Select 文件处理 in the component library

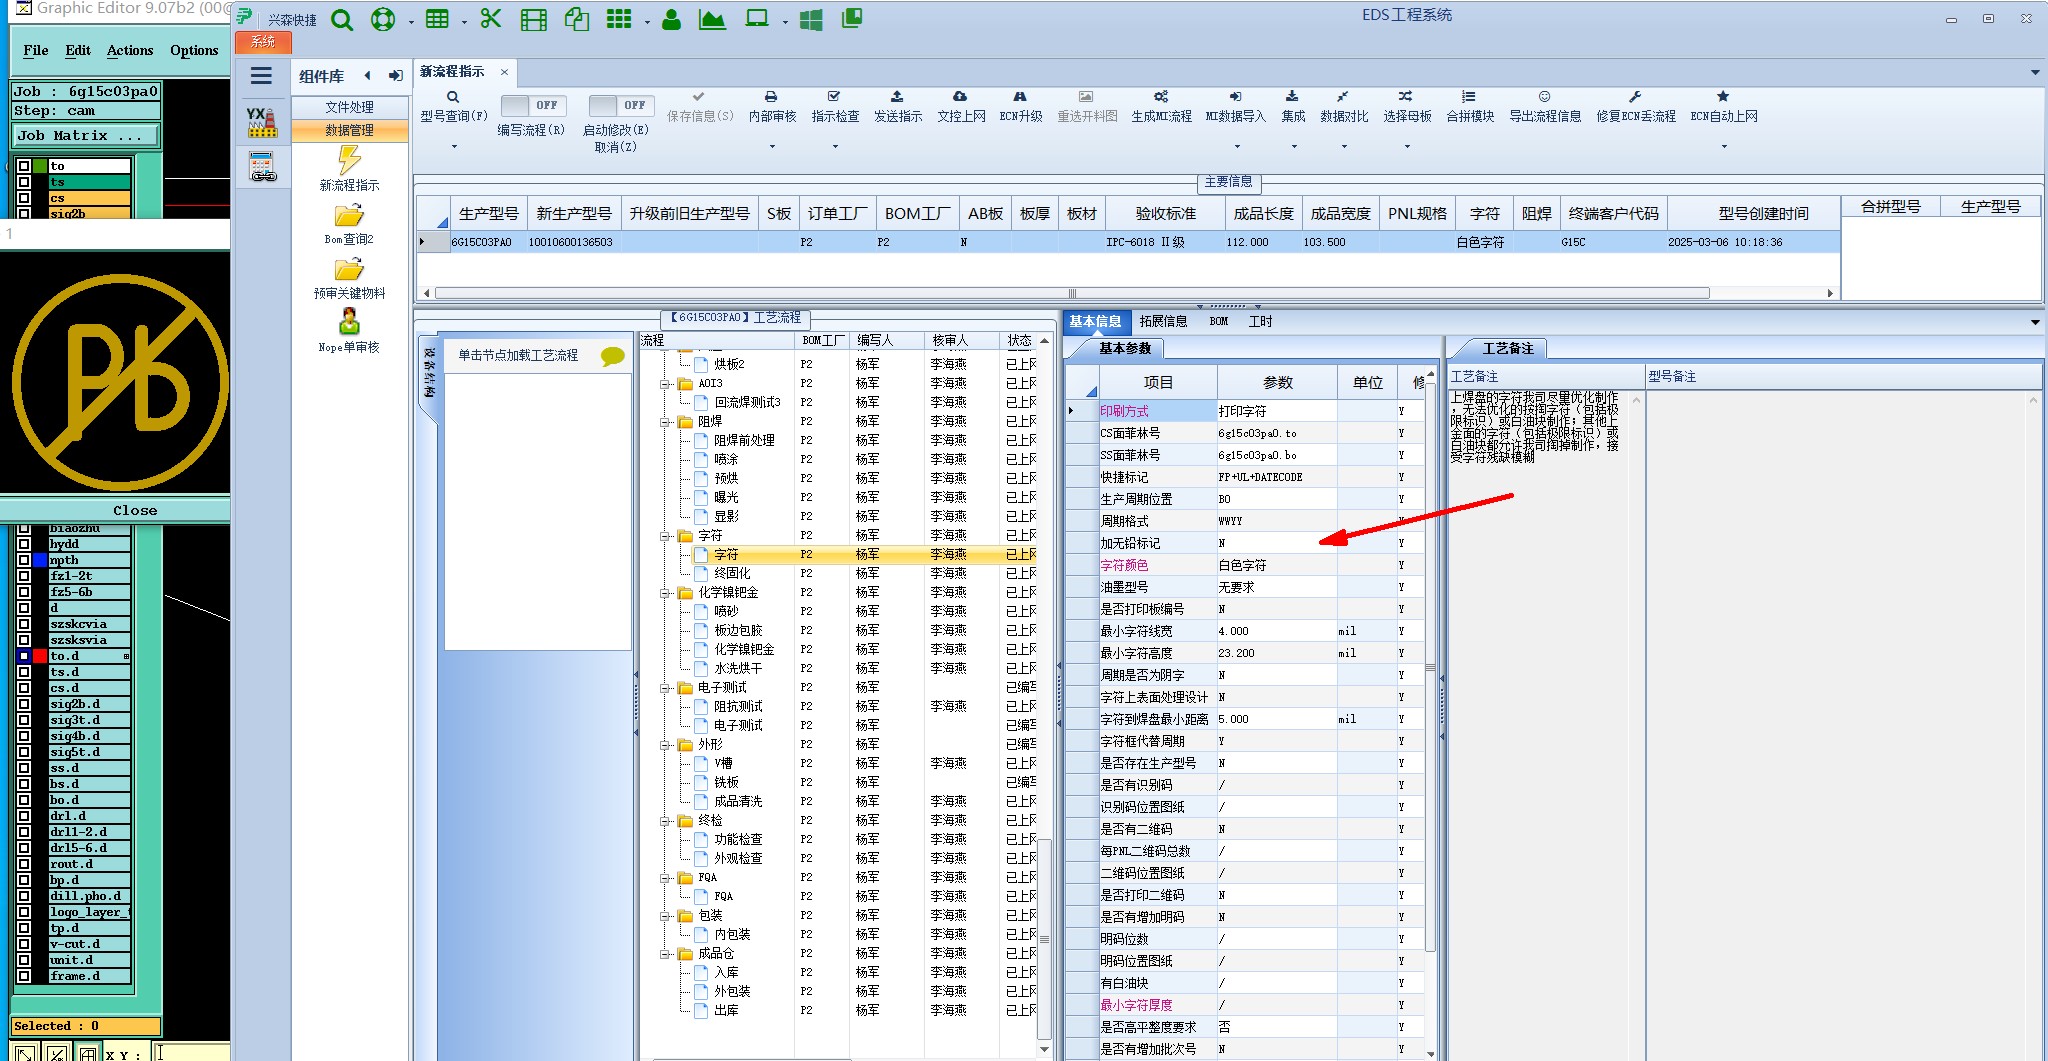[x=349, y=107]
